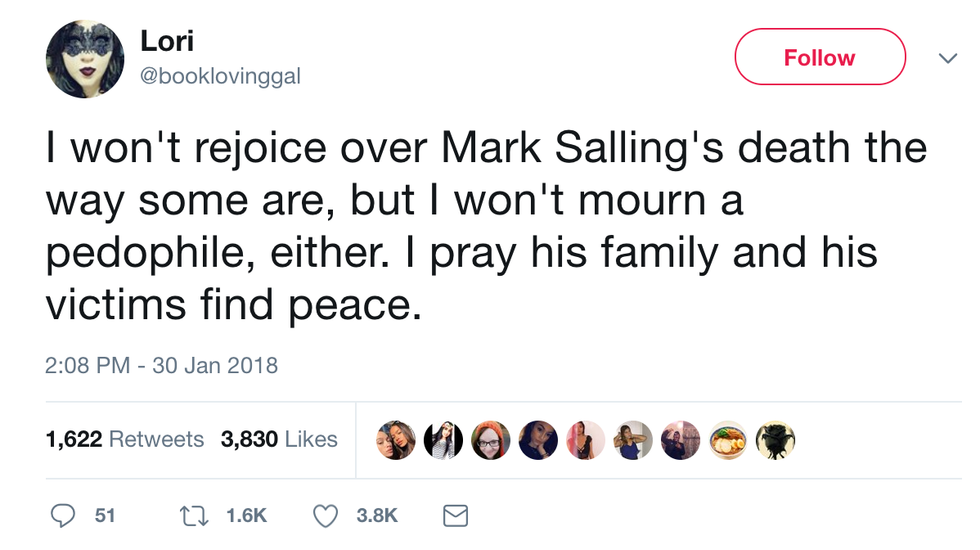Open the liker avatar with glasses and orange beanie
This screenshot has height=550, width=980.
coord(491,440)
